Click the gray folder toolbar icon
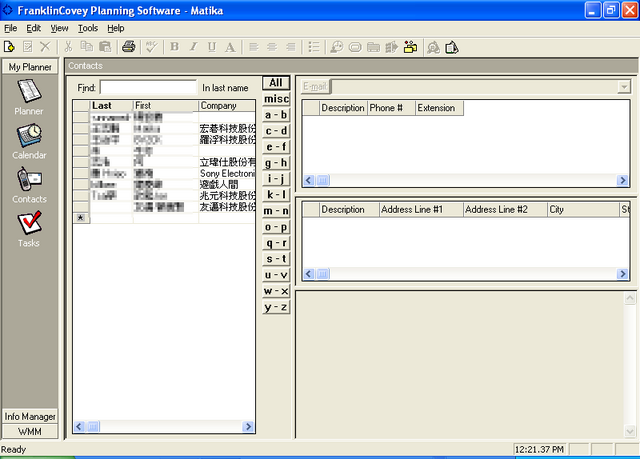The width and height of the screenshot is (640, 459). pyautogui.click(x=373, y=47)
